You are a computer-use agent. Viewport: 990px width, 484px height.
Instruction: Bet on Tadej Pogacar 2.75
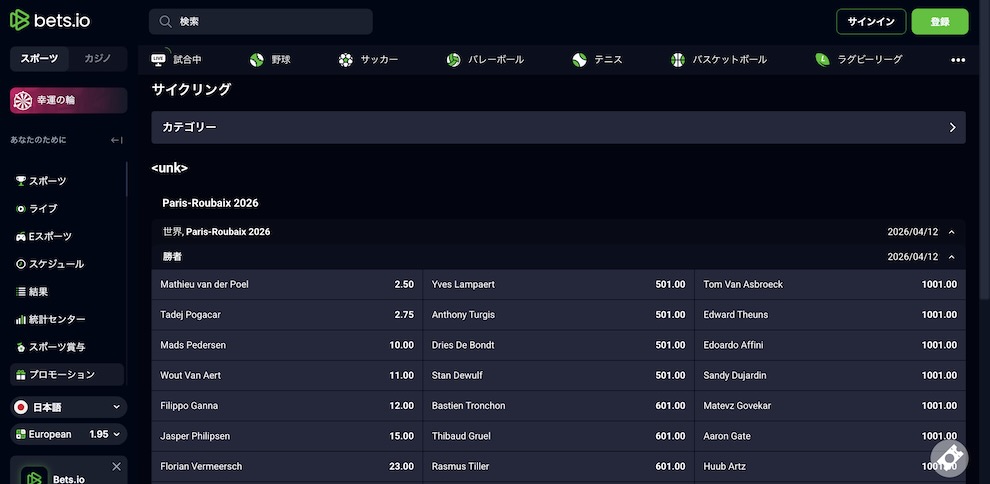click(x=287, y=315)
